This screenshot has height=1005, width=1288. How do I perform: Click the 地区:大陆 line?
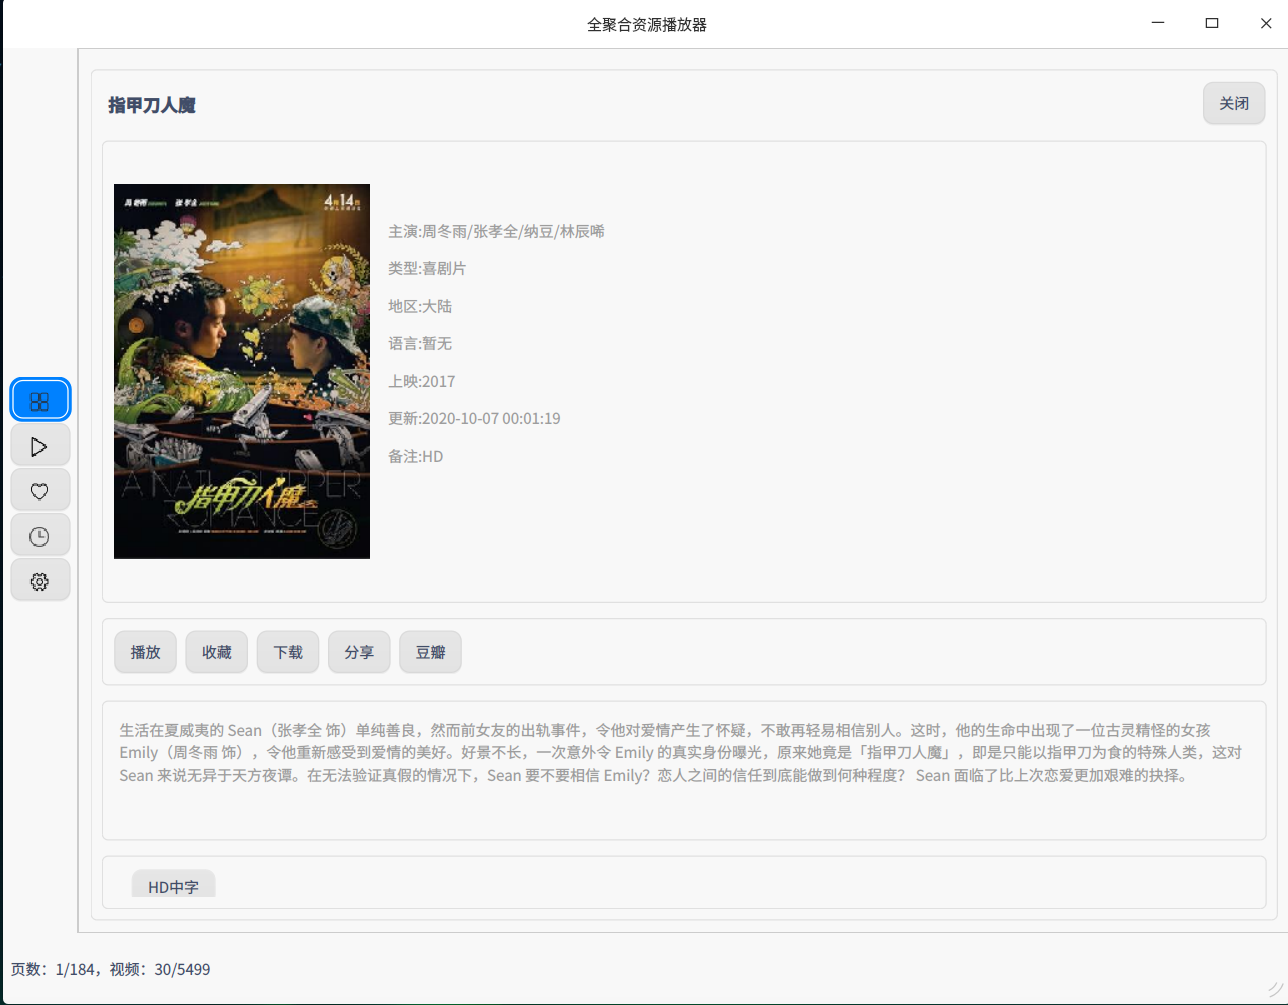tap(420, 306)
